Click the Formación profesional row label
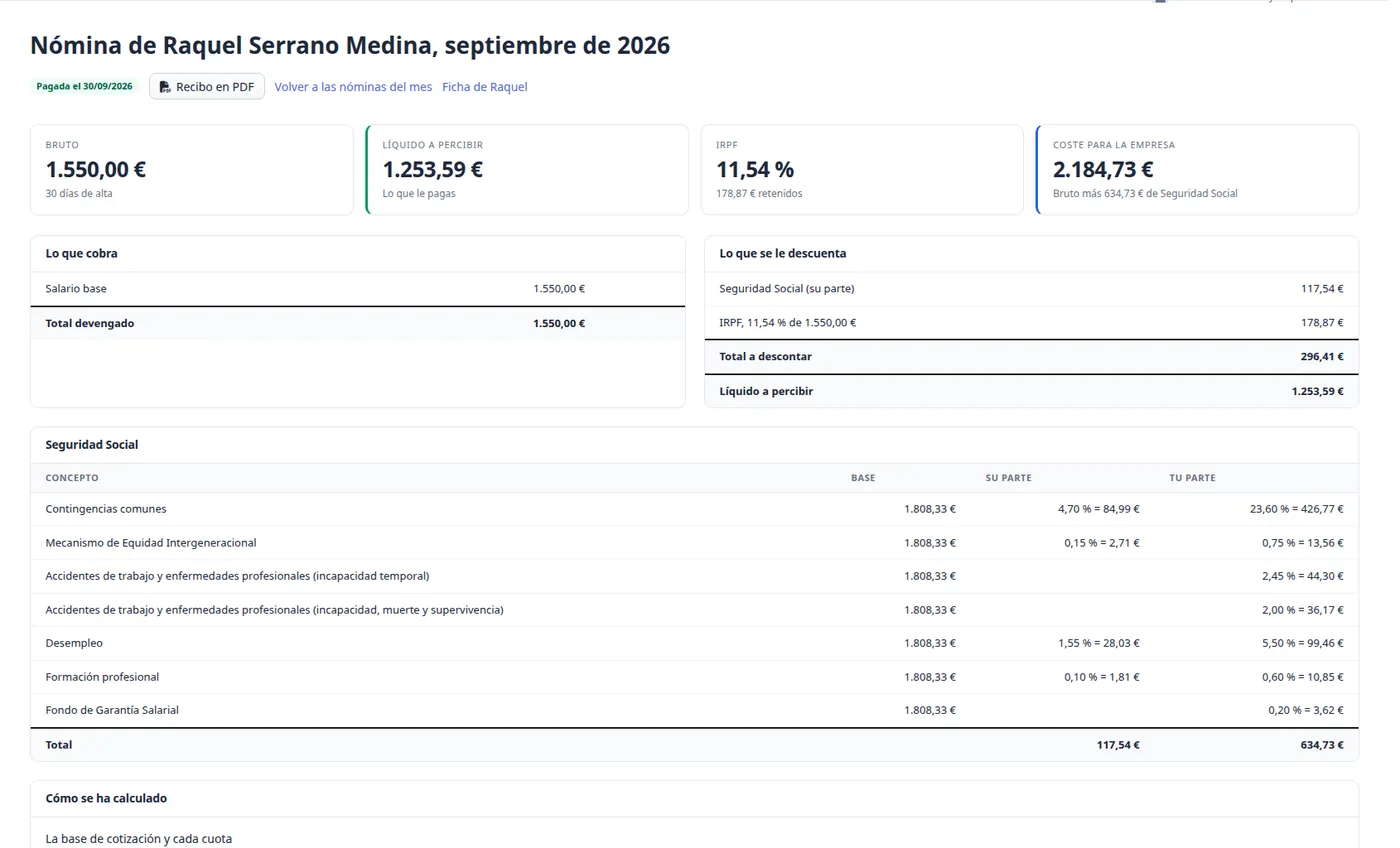The width and height of the screenshot is (1400, 848). [x=102, y=677]
